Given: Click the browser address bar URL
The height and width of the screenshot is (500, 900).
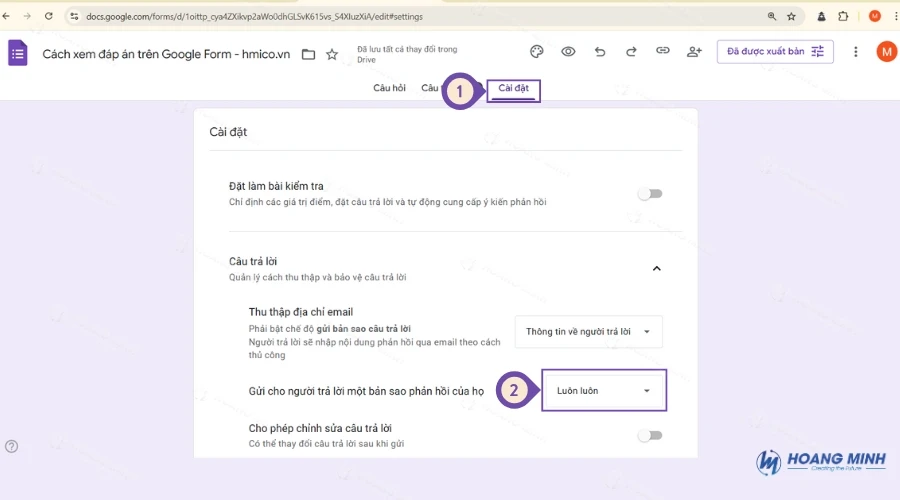Looking at the screenshot, I should (x=254, y=17).
